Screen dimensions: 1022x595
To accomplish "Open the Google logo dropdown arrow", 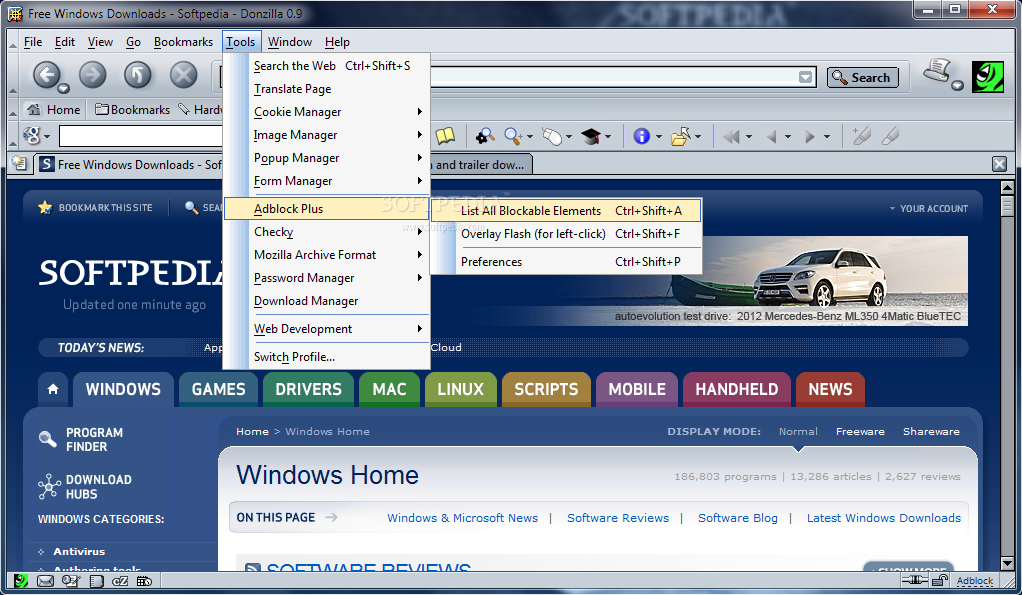I will click(47, 137).
